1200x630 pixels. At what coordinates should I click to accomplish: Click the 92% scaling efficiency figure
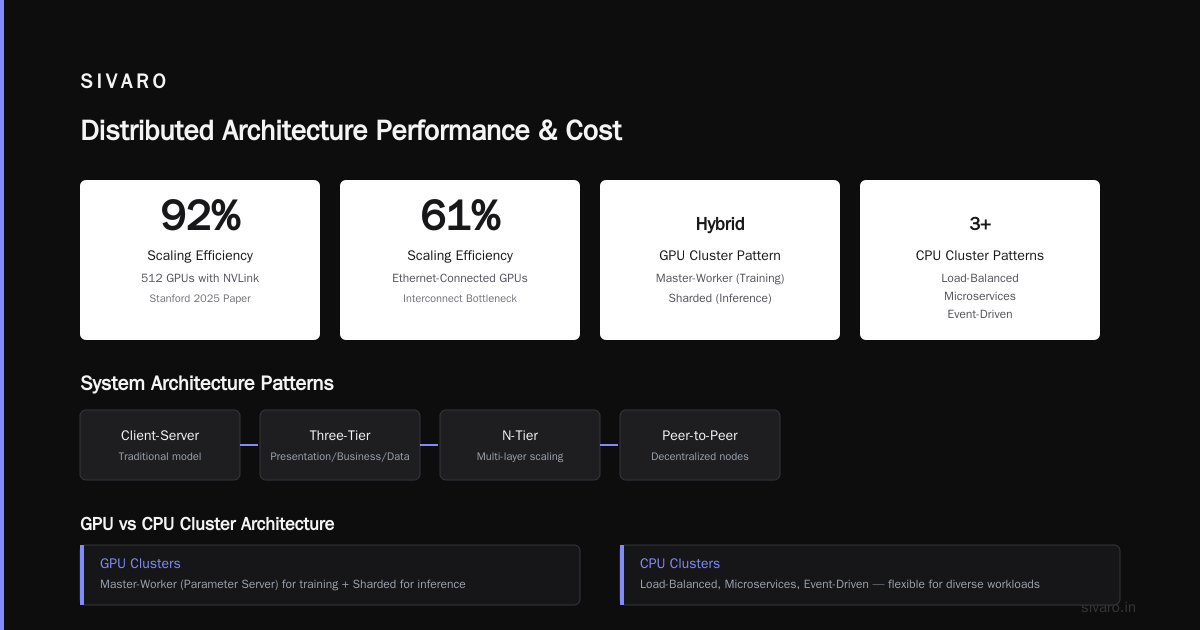[200, 215]
